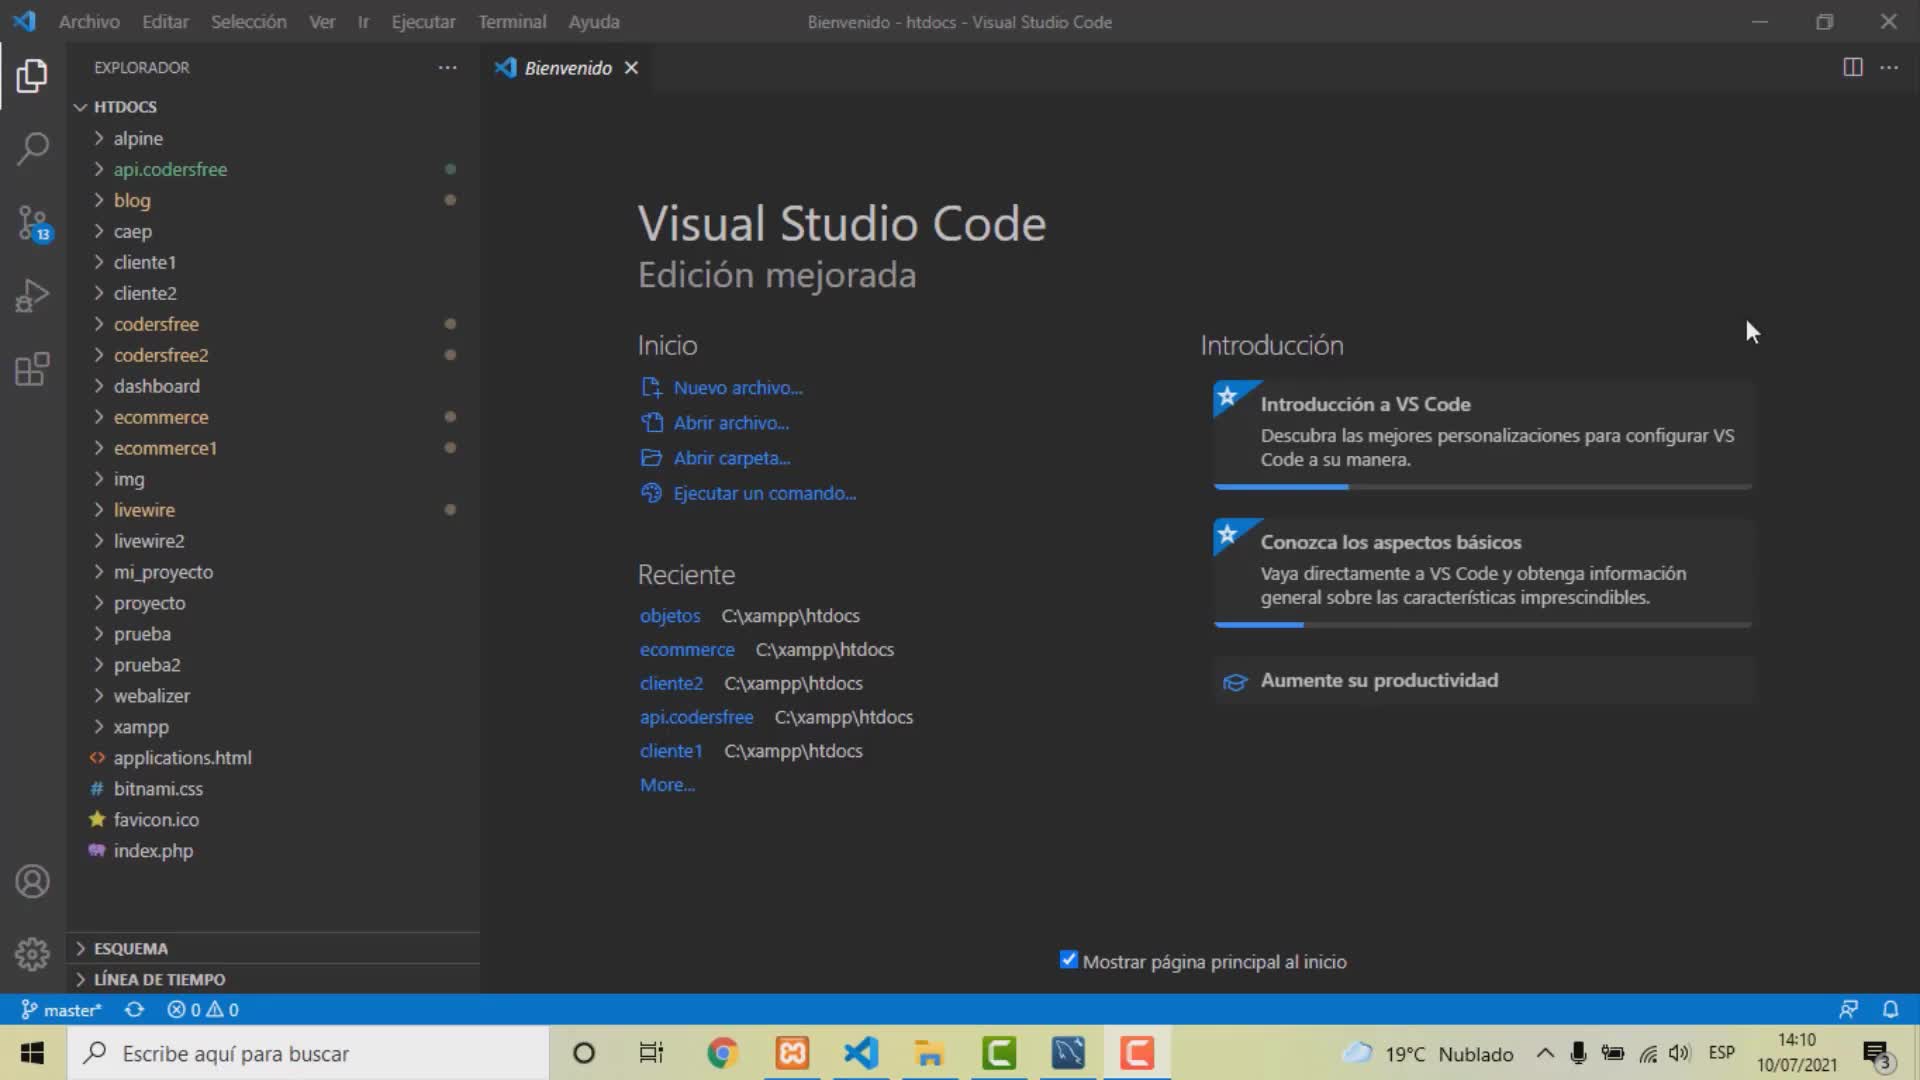
Task: Open Aumente su productividad walkthrough
Action: point(1483,681)
